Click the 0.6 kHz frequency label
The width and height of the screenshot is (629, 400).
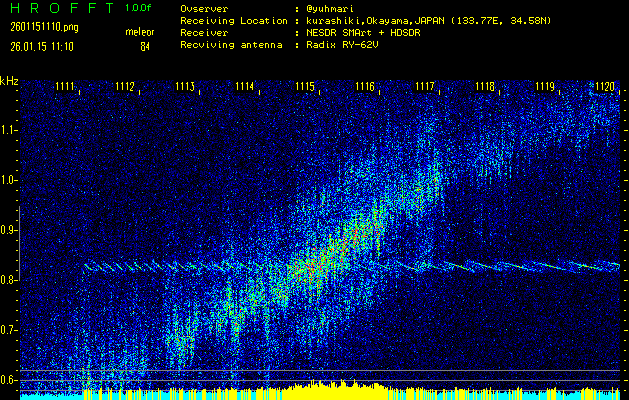9,380
